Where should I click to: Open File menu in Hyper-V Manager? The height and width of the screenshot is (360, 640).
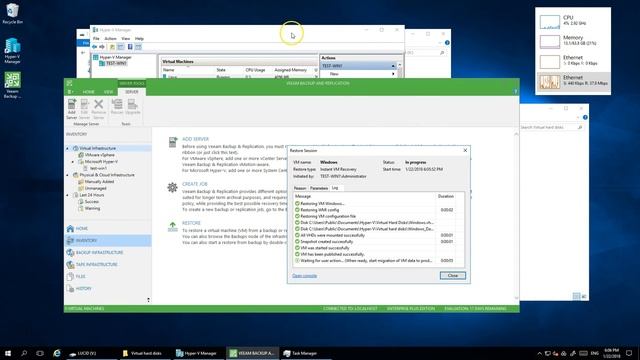(x=96, y=38)
